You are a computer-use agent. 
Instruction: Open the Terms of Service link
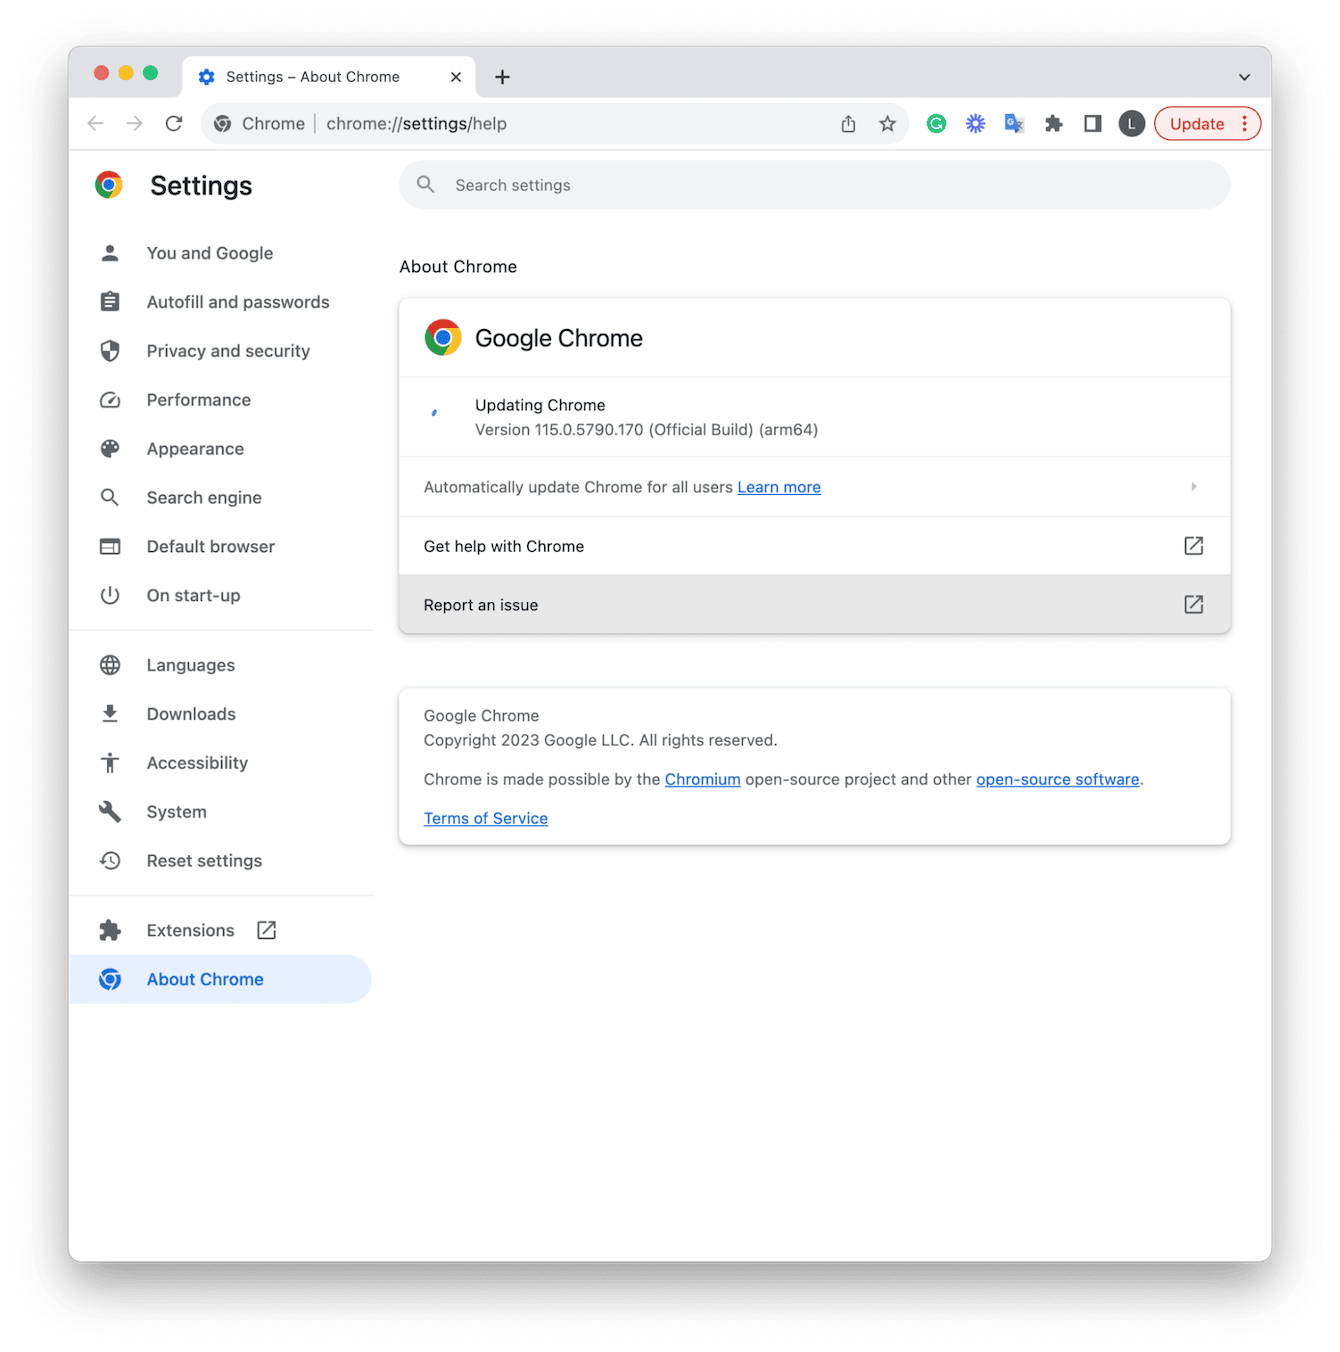coord(485,818)
